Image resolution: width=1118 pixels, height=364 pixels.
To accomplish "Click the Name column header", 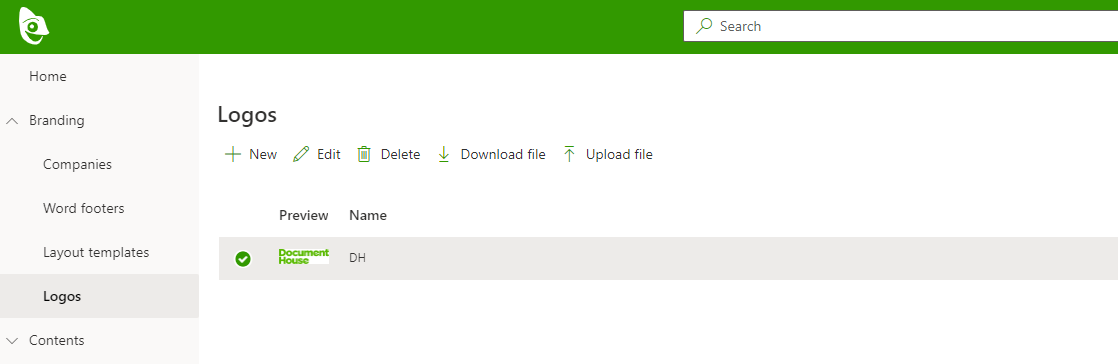I will (x=368, y=215).
